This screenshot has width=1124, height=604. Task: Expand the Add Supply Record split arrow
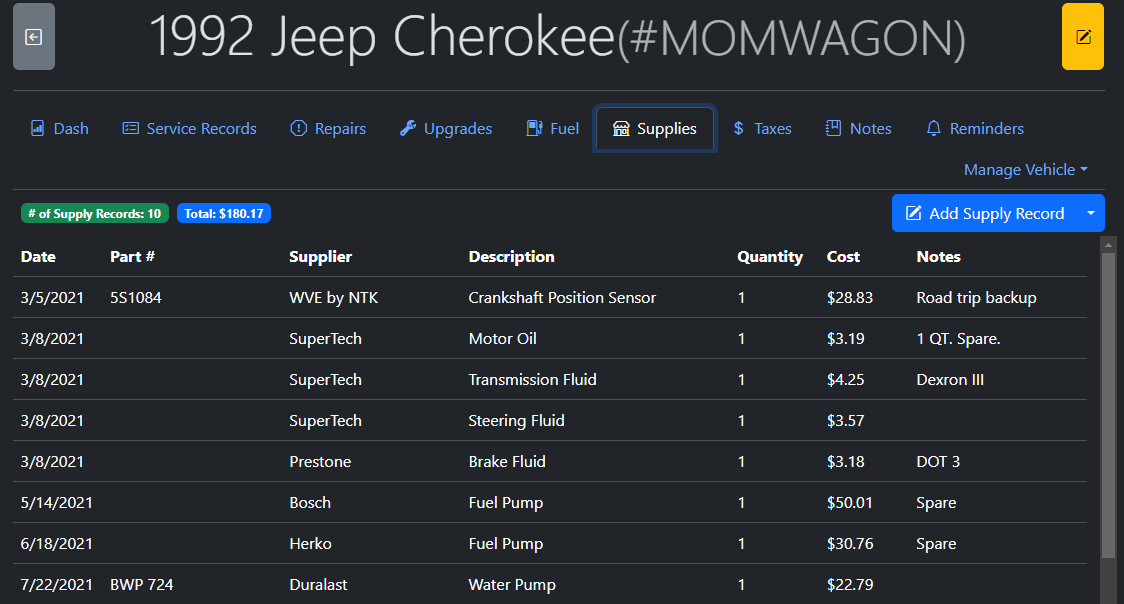pos(1090,213)
